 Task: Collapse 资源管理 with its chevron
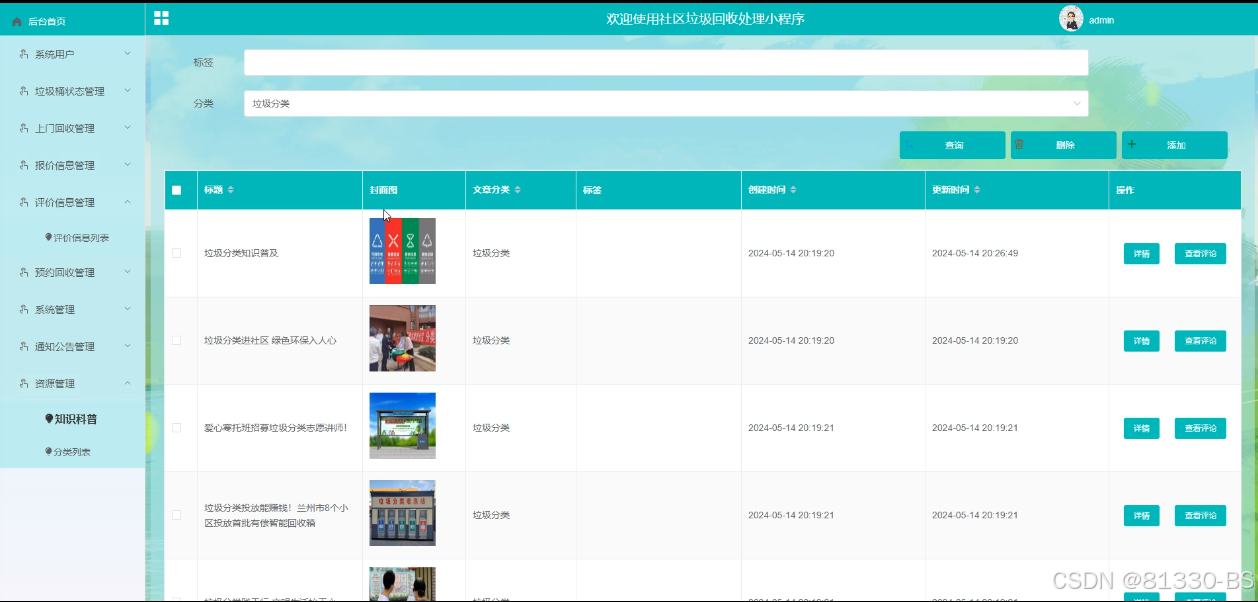point(127,383)
